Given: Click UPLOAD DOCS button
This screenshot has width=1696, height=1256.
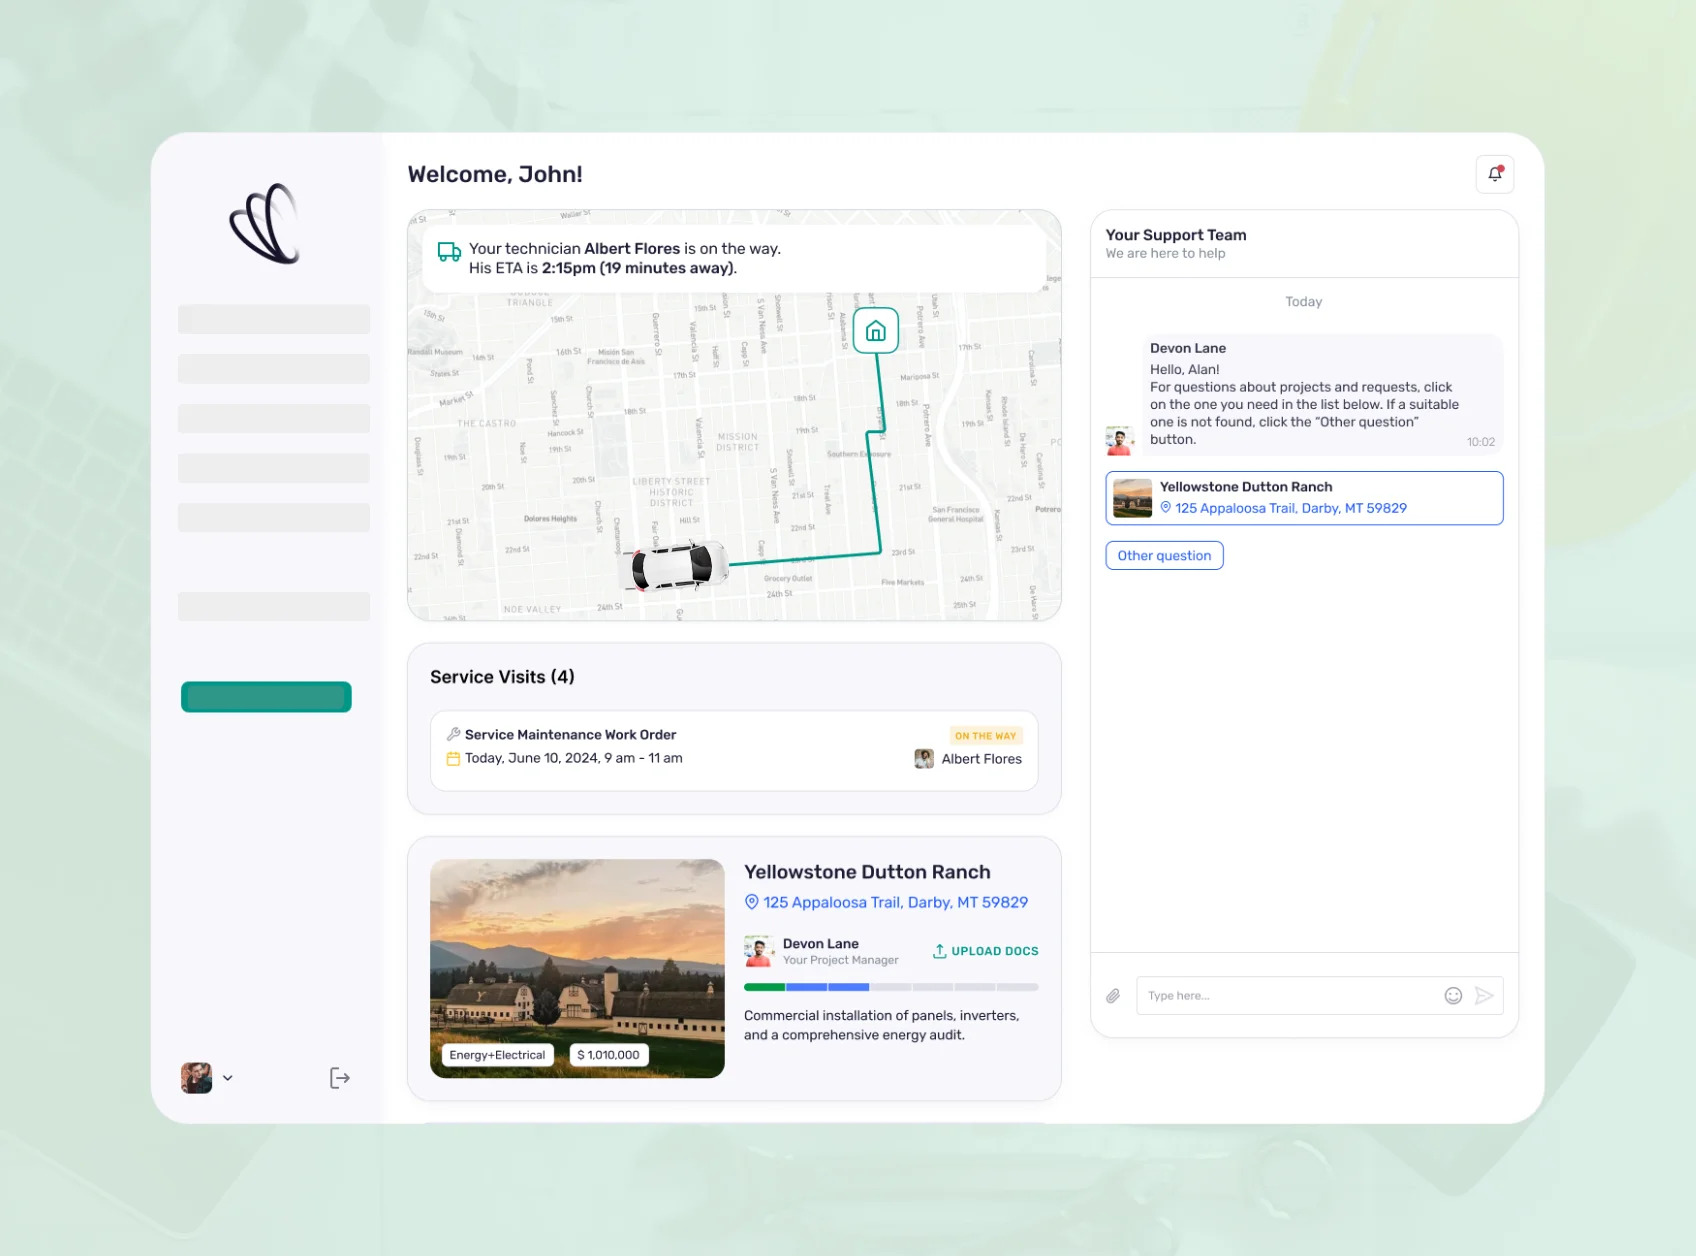Looking at the screenshot, I should (x=986, y=951).
